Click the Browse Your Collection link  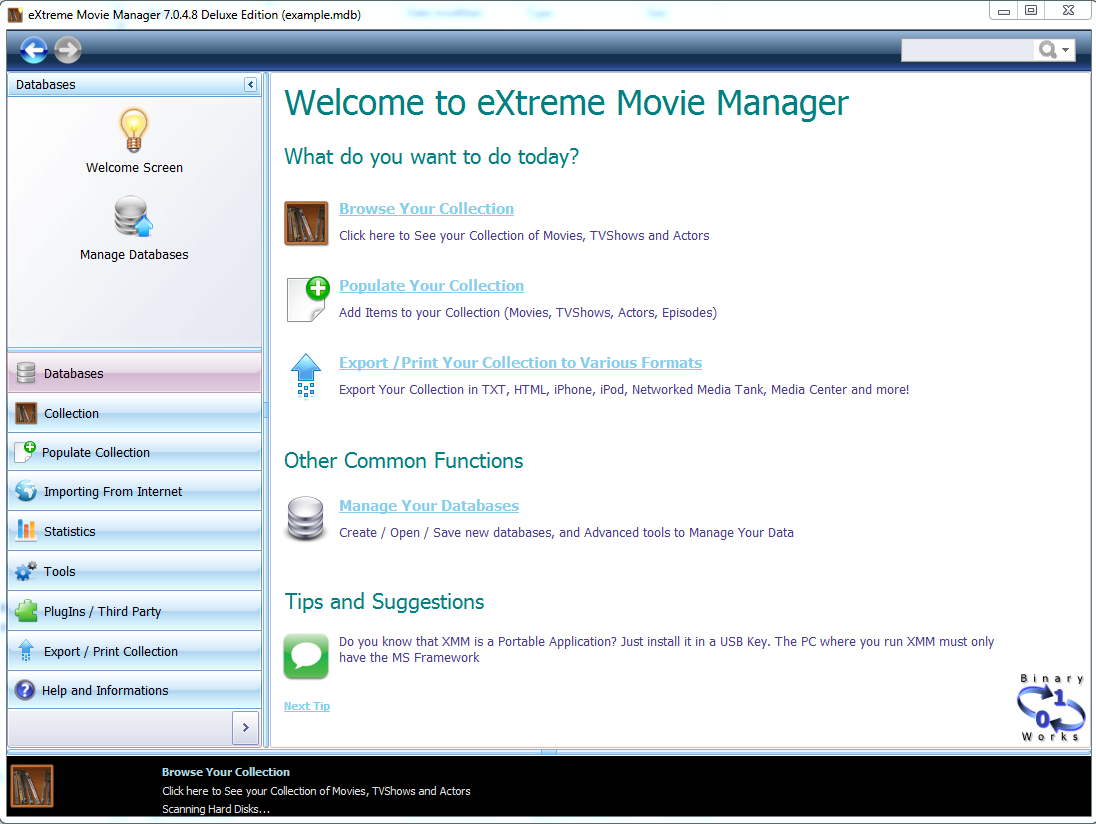click(426, 208)
